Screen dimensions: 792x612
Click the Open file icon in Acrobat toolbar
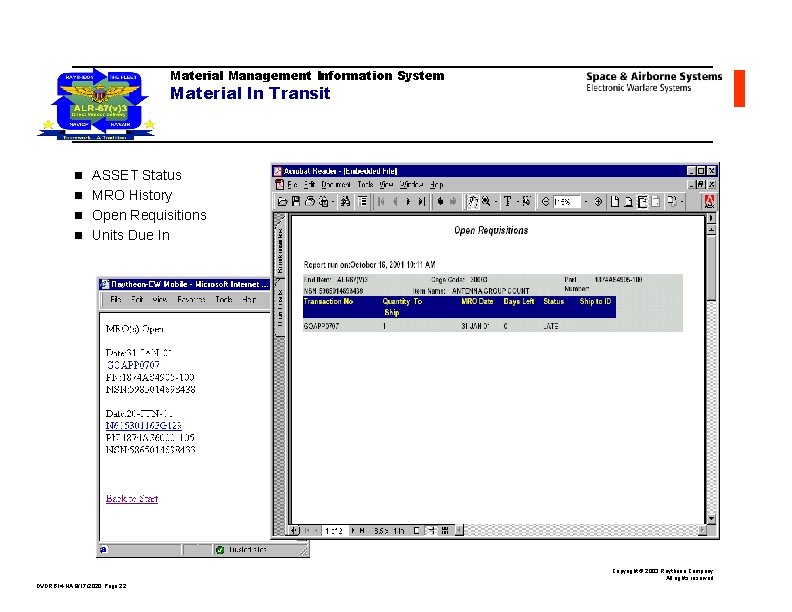pos(282,202)
